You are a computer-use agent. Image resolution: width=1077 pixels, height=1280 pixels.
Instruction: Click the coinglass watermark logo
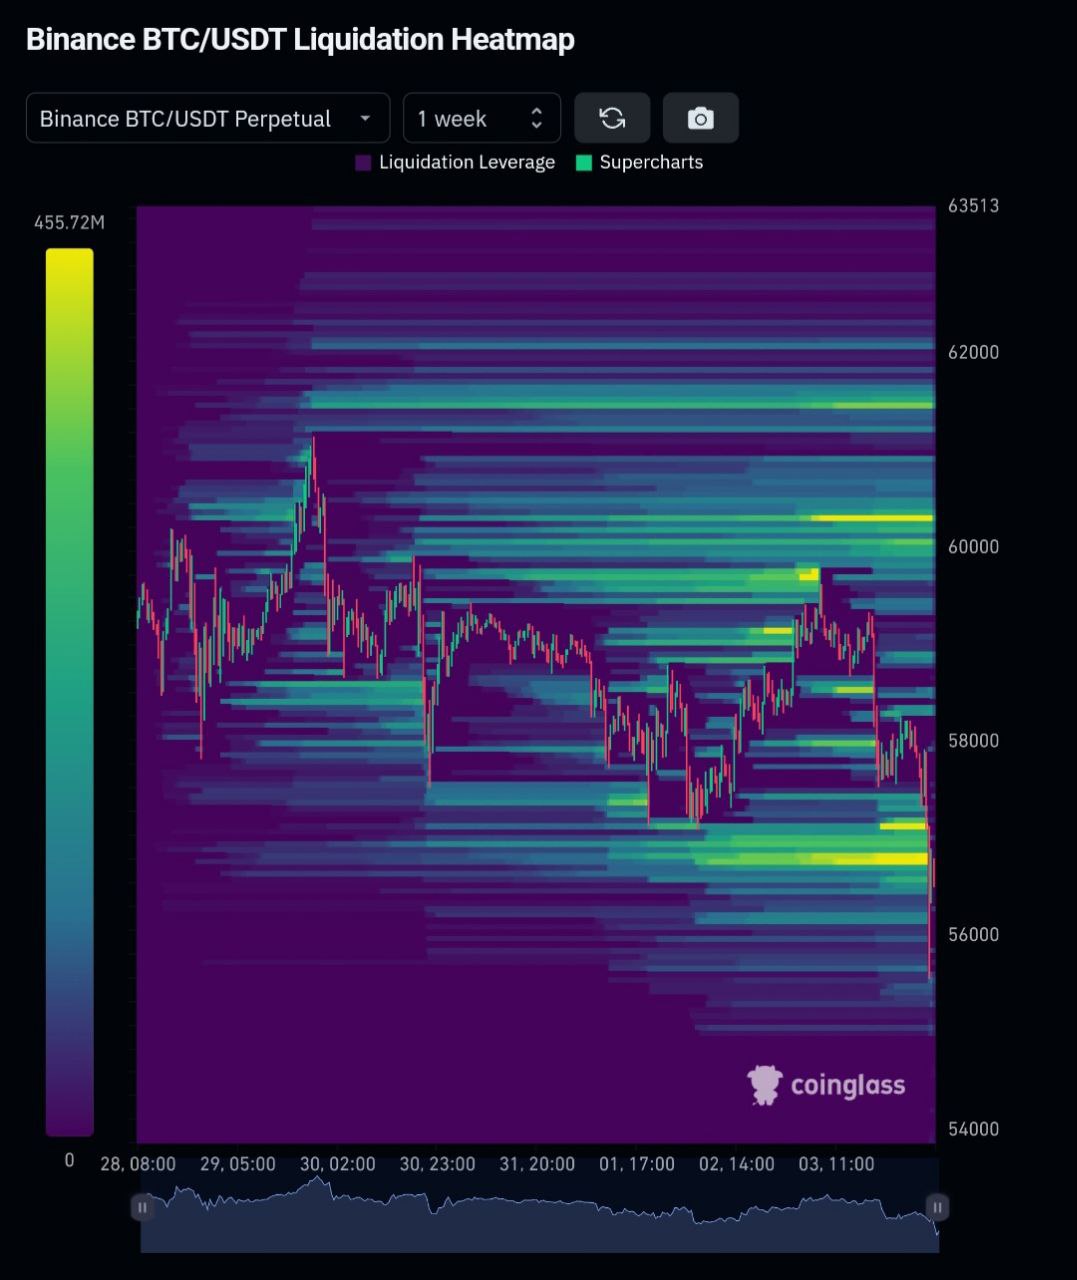click(826, 1085)
